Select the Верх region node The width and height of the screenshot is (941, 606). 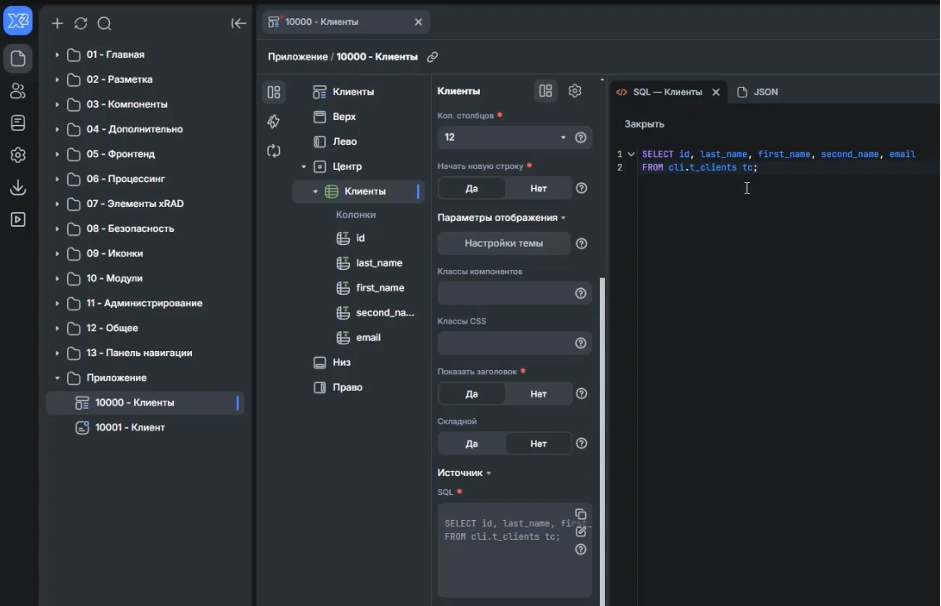coord(344,117)
